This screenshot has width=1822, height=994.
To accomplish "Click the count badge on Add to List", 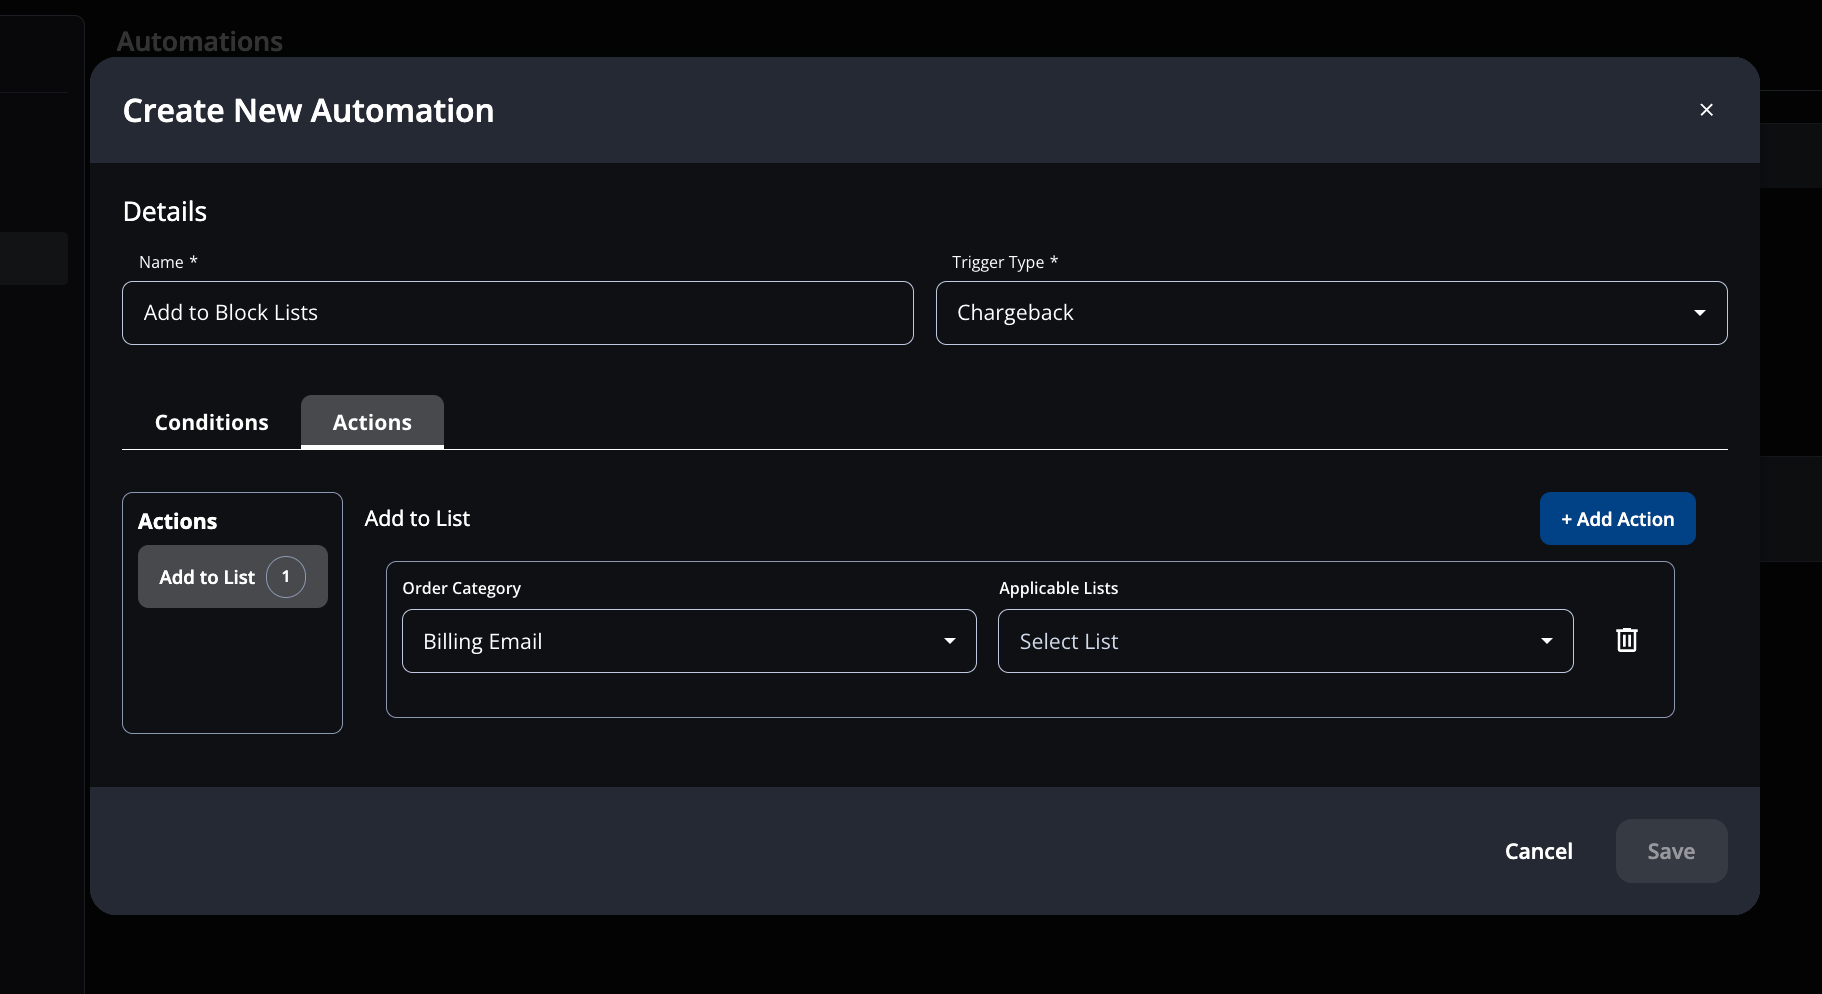I will click(x=286, y=577).
